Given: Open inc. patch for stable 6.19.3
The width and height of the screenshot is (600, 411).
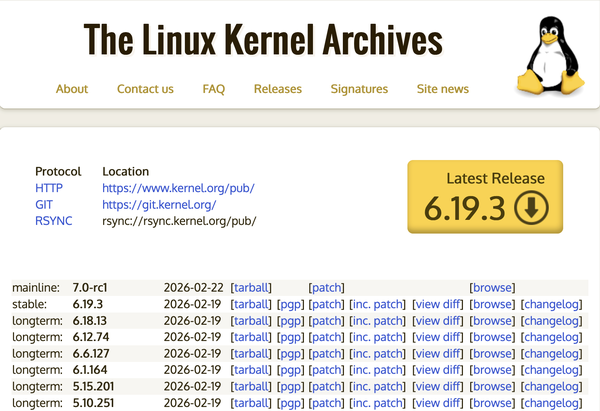Looking at the screenshot, I should [377, 304].
